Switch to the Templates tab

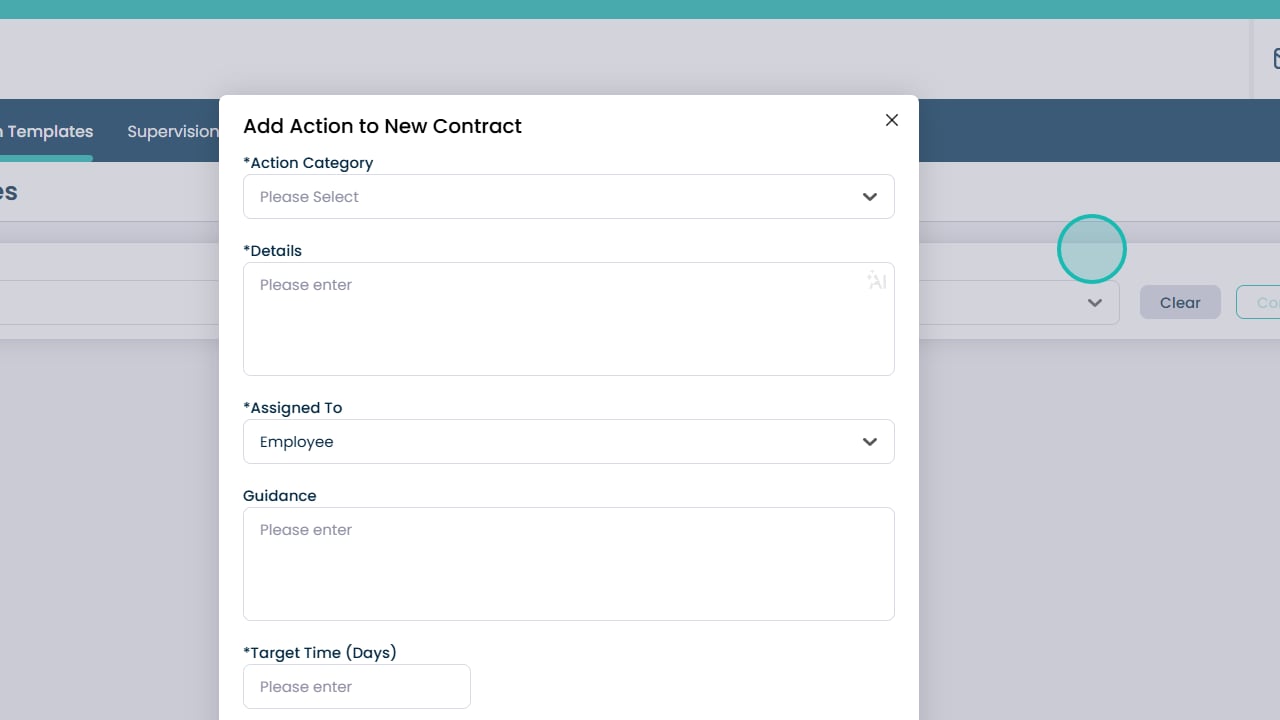[x=48, y=131]
